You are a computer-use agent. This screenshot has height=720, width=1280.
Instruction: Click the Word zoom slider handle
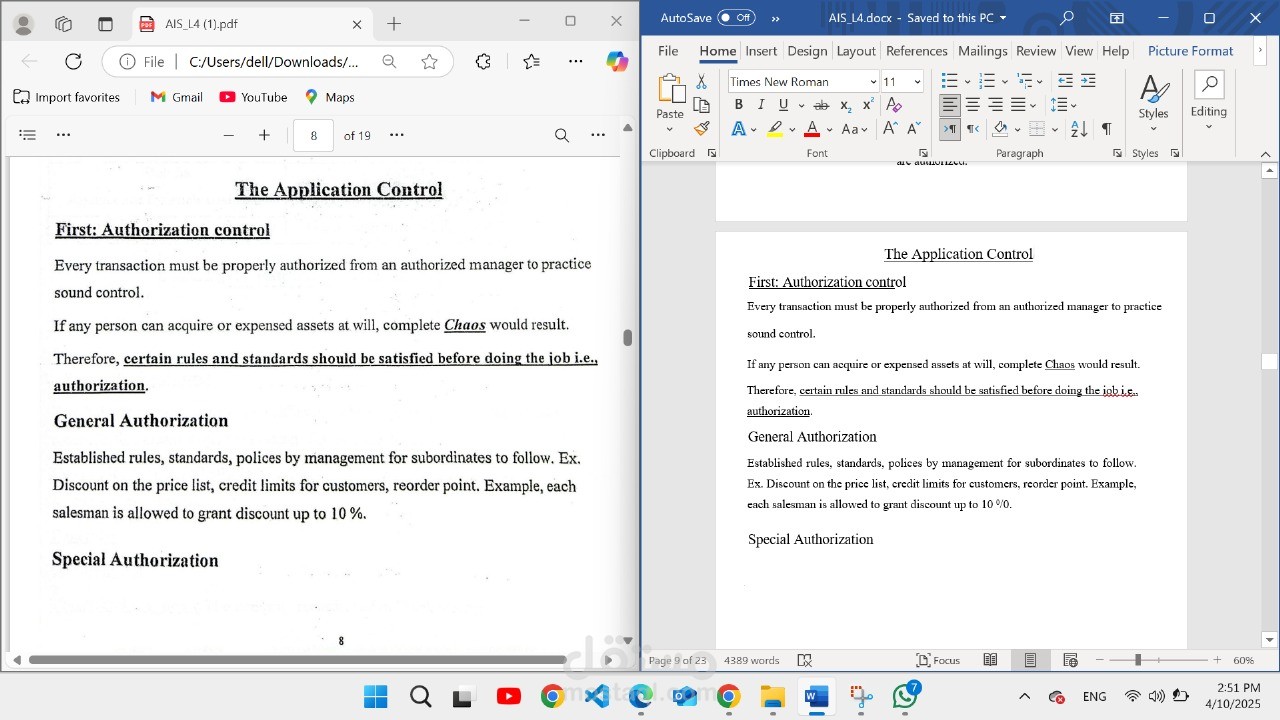(1138, 660)
